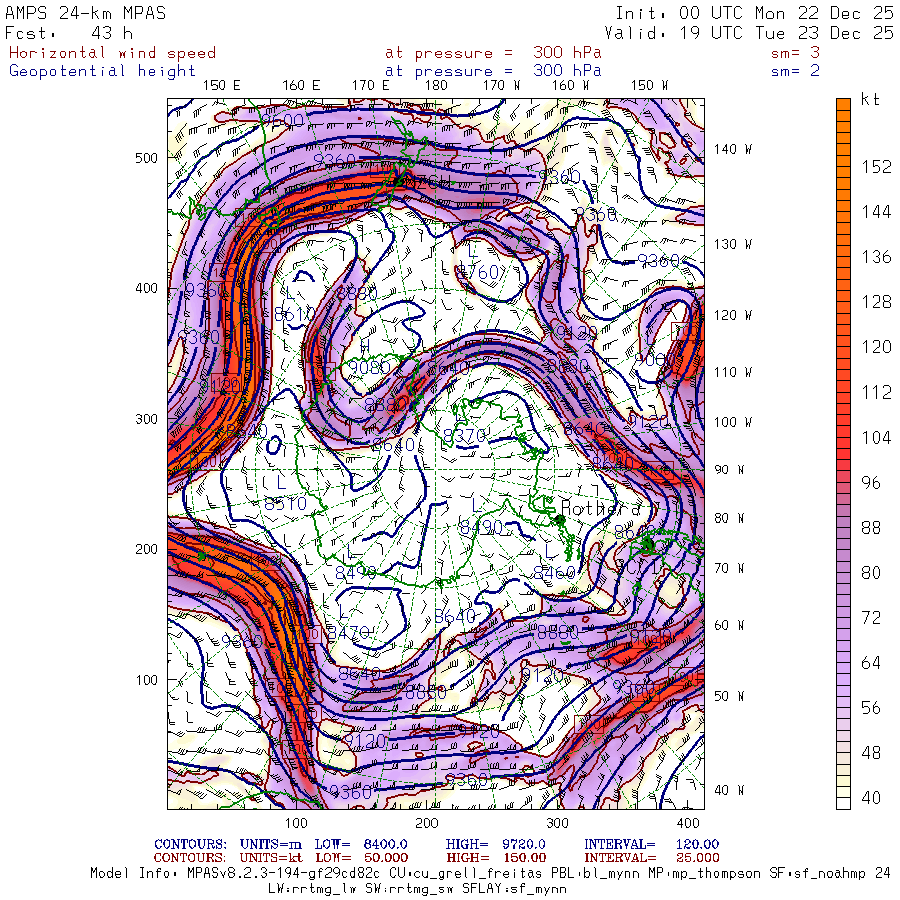Click the "120 W" label right of the map
Image resolution: width=900 pixels, height=900 pixels.
[733, 316]
